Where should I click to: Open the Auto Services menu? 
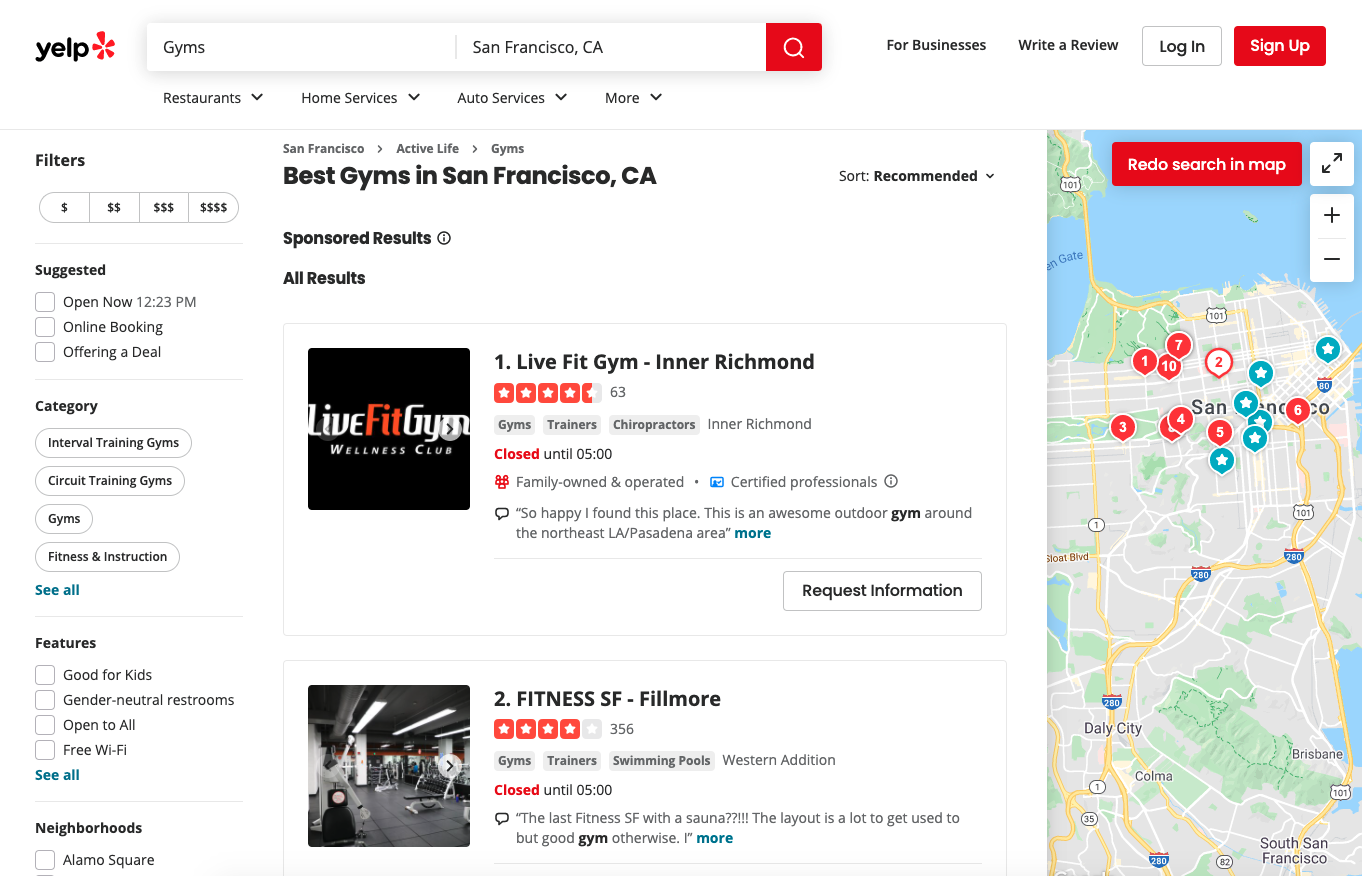tap(511, 97)
